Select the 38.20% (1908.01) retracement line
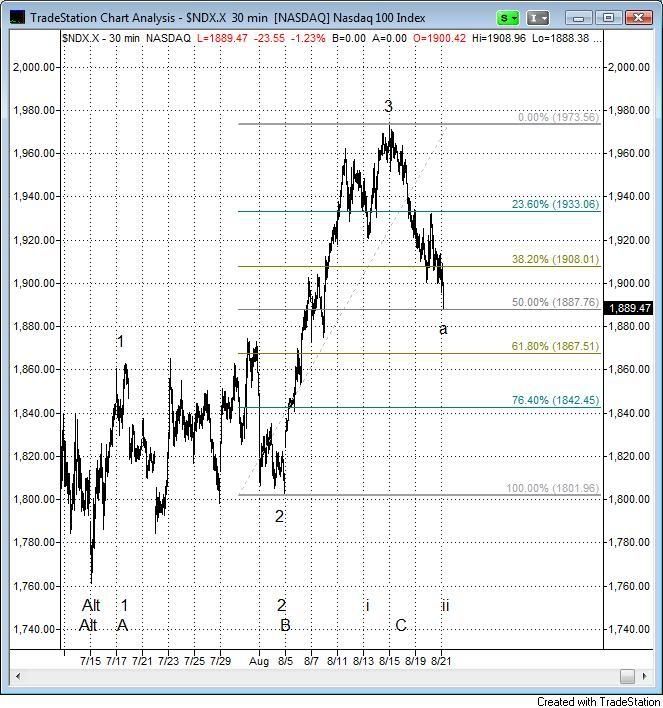 (x=300, y=266)
